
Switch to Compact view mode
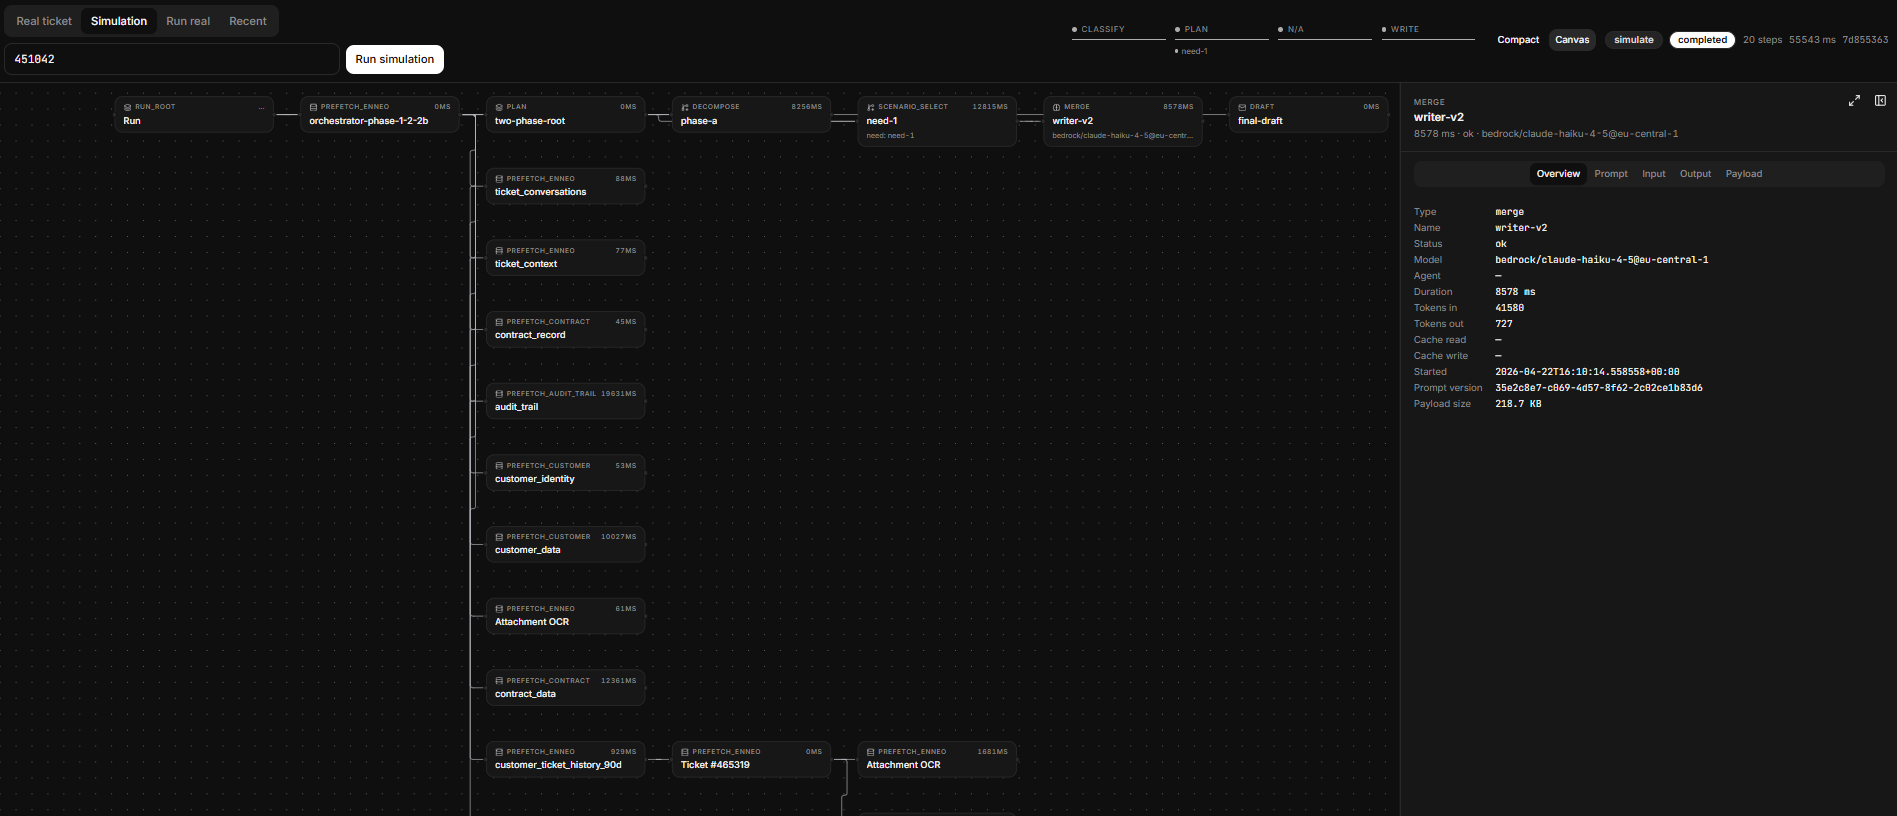[1518, 40]
